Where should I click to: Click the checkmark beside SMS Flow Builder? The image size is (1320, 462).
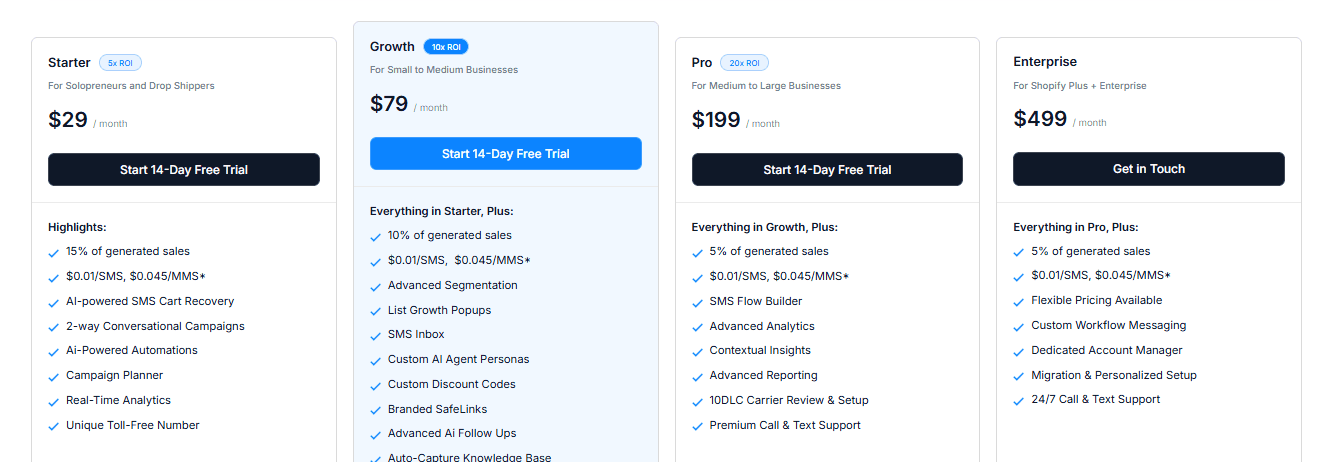coord(698,303)
